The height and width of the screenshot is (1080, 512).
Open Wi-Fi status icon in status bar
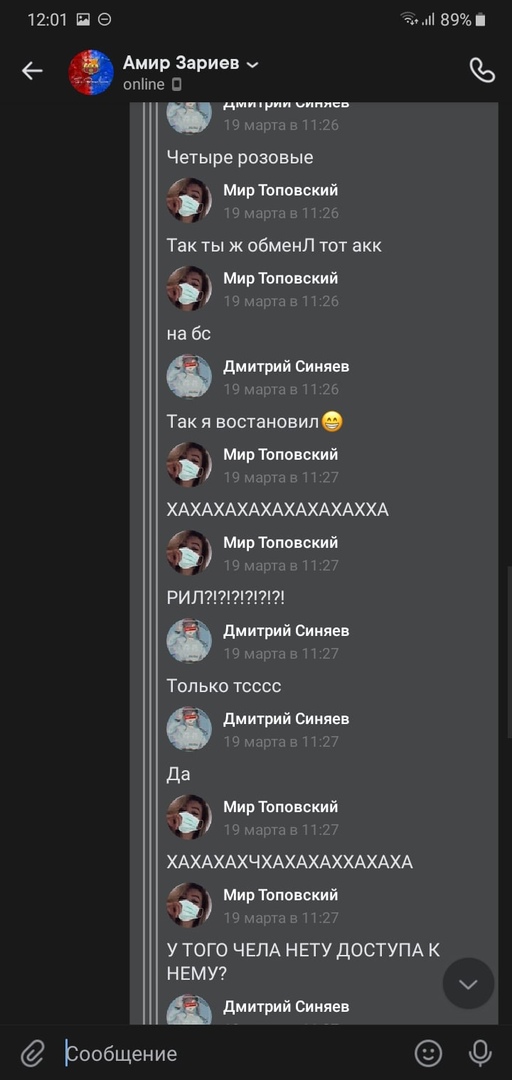click(409, 19)
